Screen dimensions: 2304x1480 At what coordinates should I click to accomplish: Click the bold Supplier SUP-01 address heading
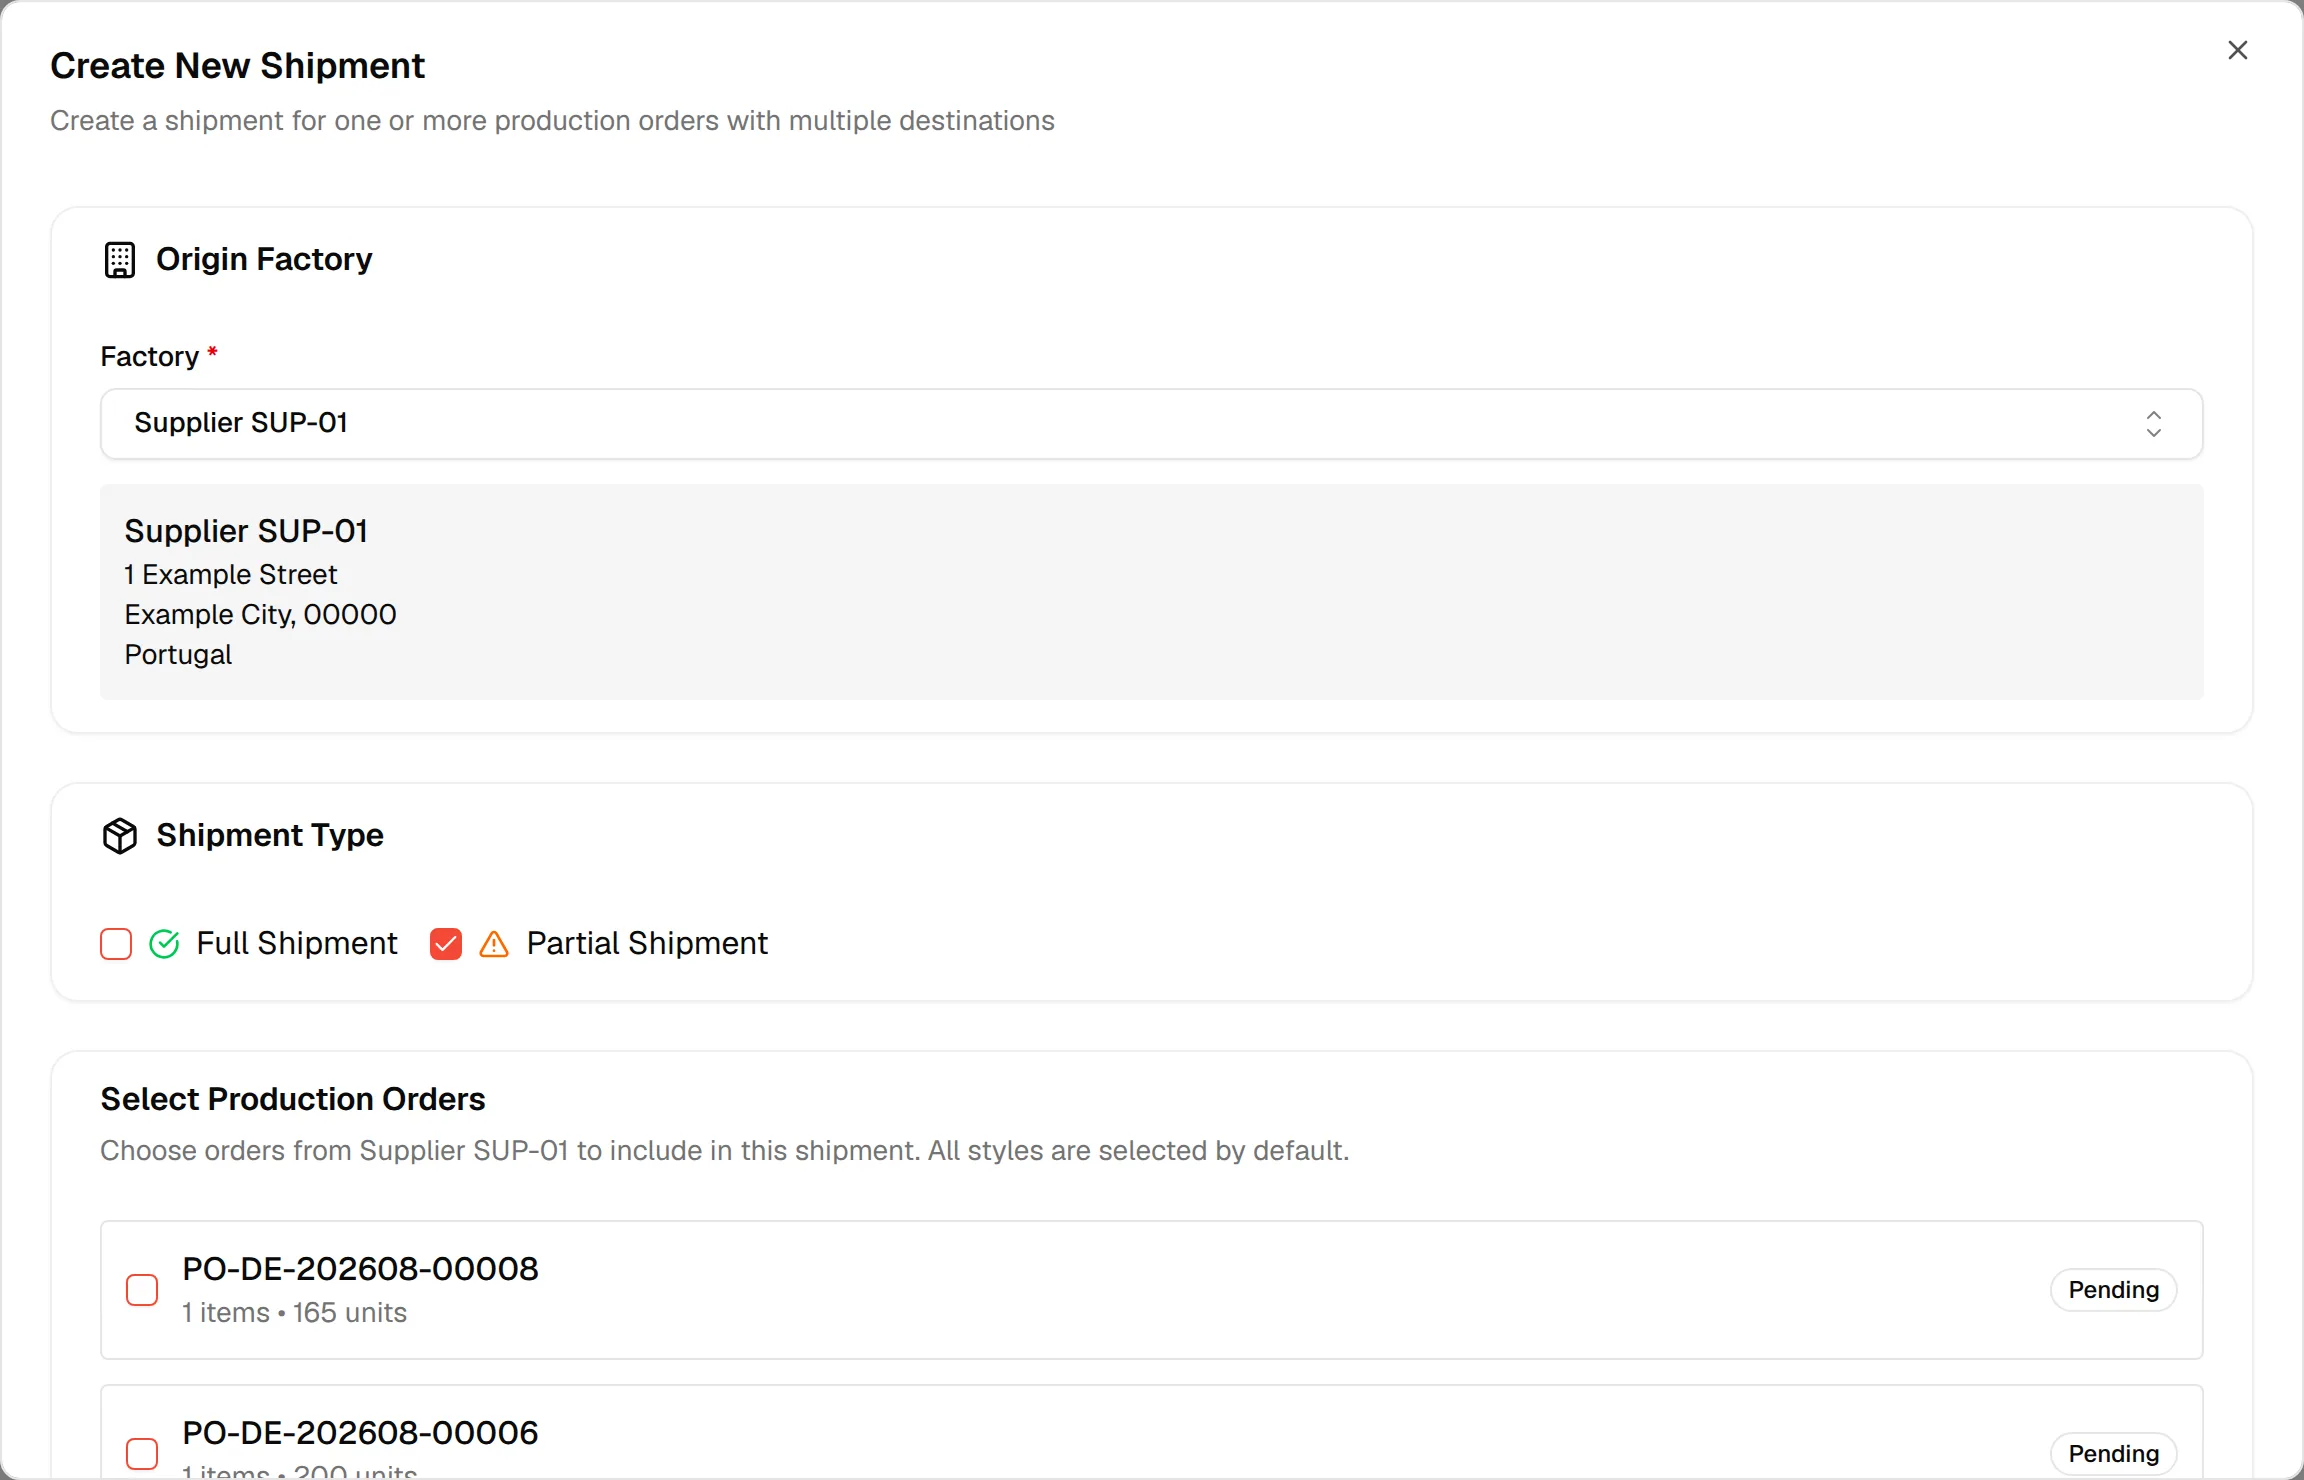coord(246,531)
